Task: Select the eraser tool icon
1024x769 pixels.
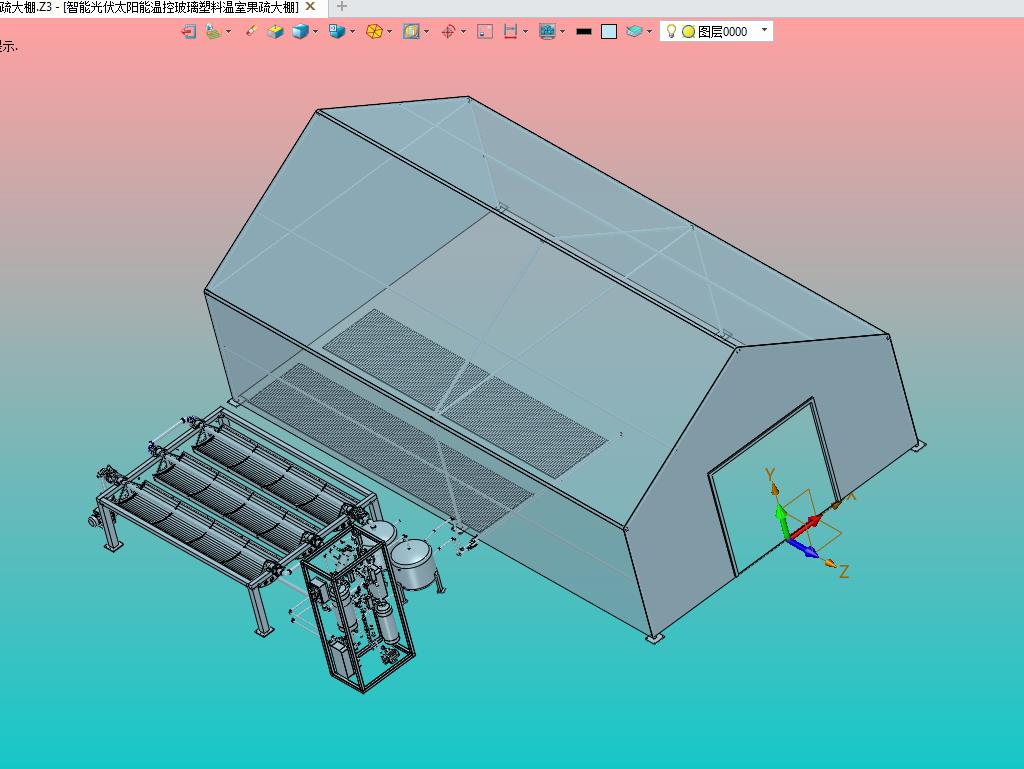Action: click(x=251, y=31)
